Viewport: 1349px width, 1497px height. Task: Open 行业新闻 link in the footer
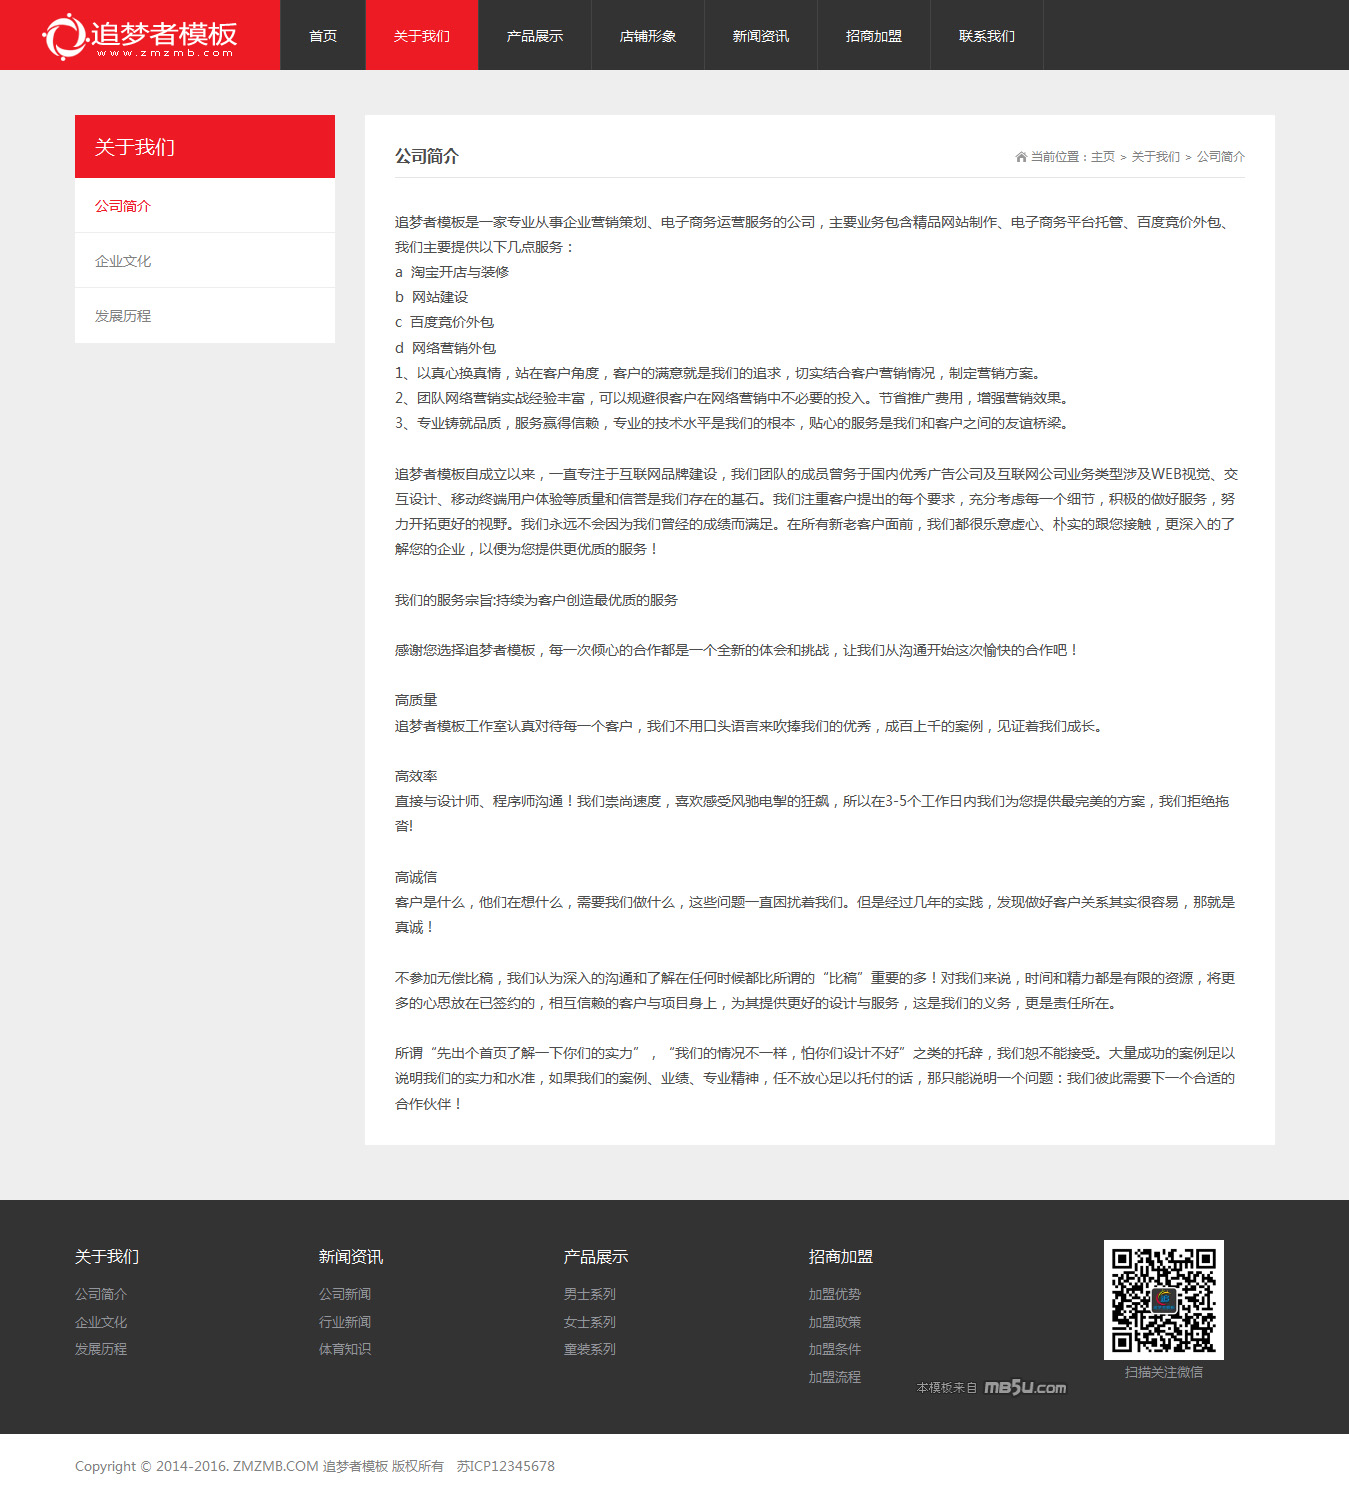coord(345,1322)
